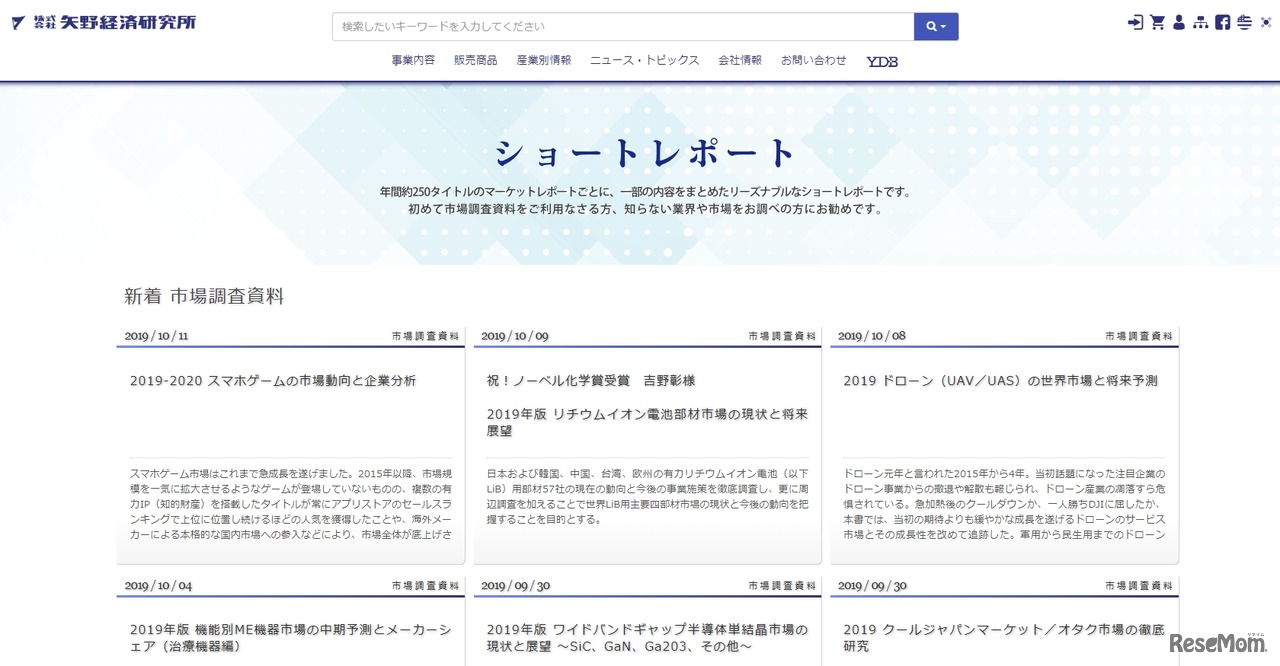1280x666 pixels.
Task: Open the お問い合わせ page
Action: click(815, 59)
